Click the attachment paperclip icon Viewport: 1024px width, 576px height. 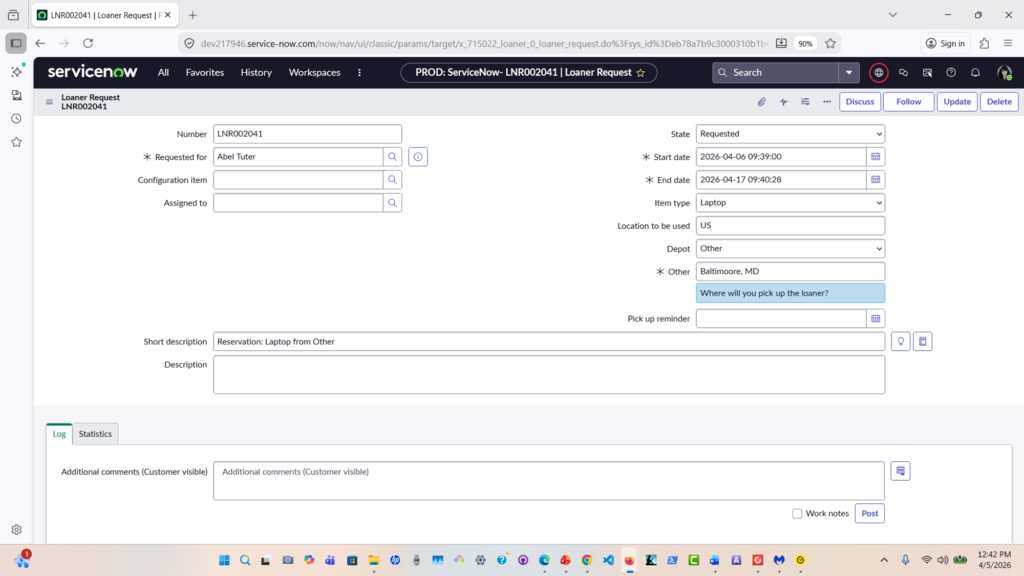click(761, 102)
